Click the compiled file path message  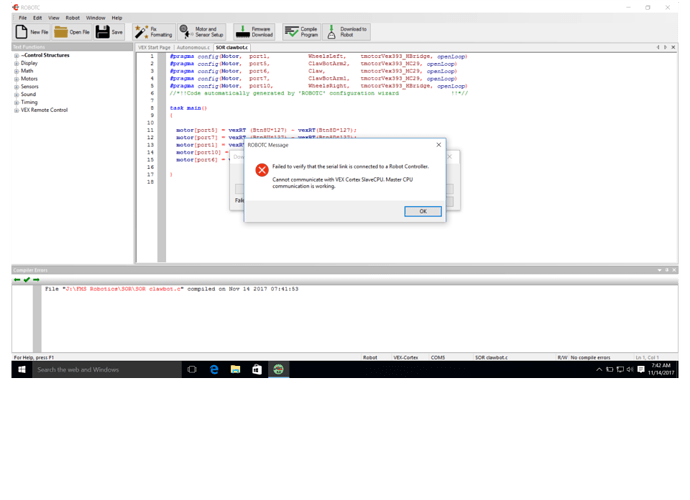point(172,289)
